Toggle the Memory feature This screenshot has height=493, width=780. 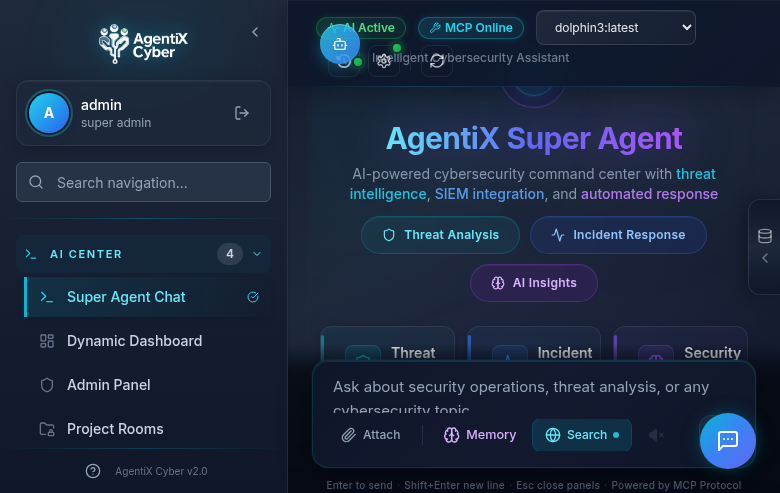(x=480, y=435)
